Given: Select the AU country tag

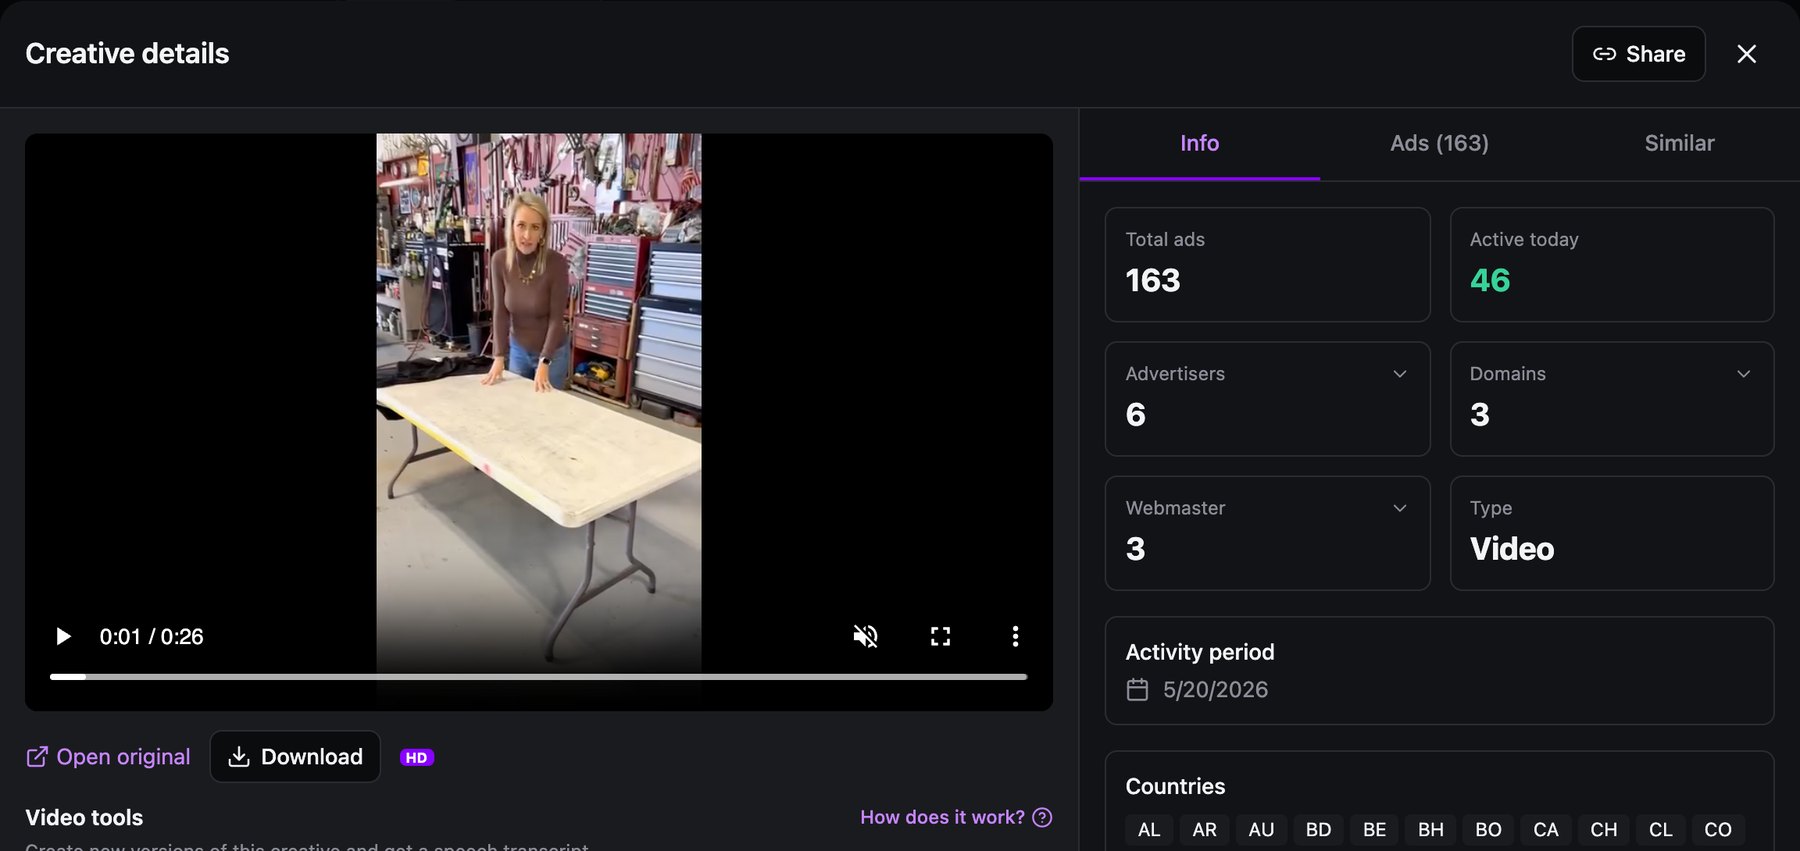Looking at the screenshot, I should pyautogui.click(x=1261, y=830).
